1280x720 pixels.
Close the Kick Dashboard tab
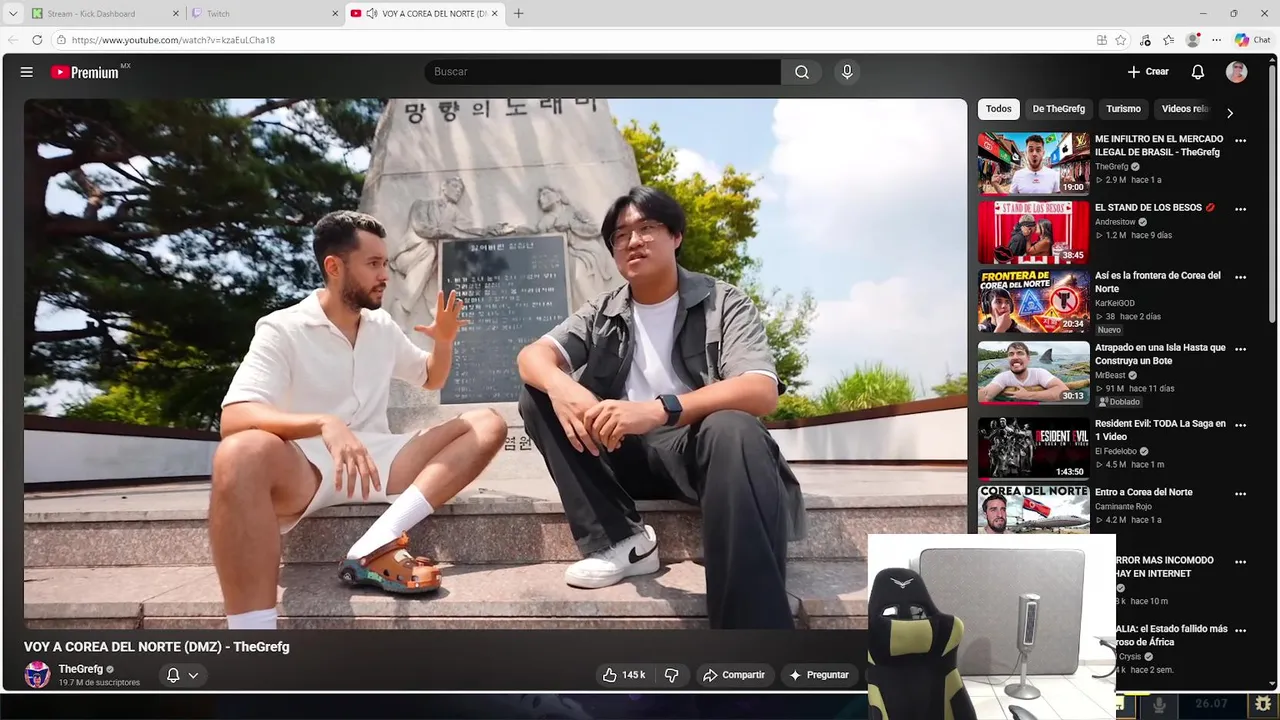(x=176, y=14)
